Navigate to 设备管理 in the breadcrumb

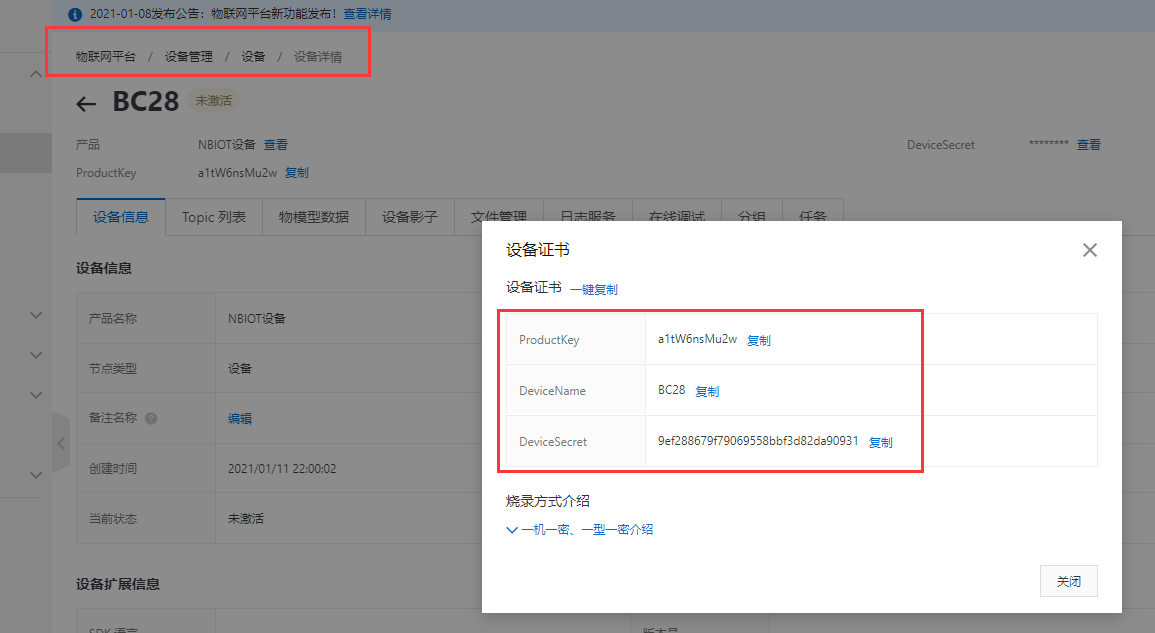click(x=188, y=57)
